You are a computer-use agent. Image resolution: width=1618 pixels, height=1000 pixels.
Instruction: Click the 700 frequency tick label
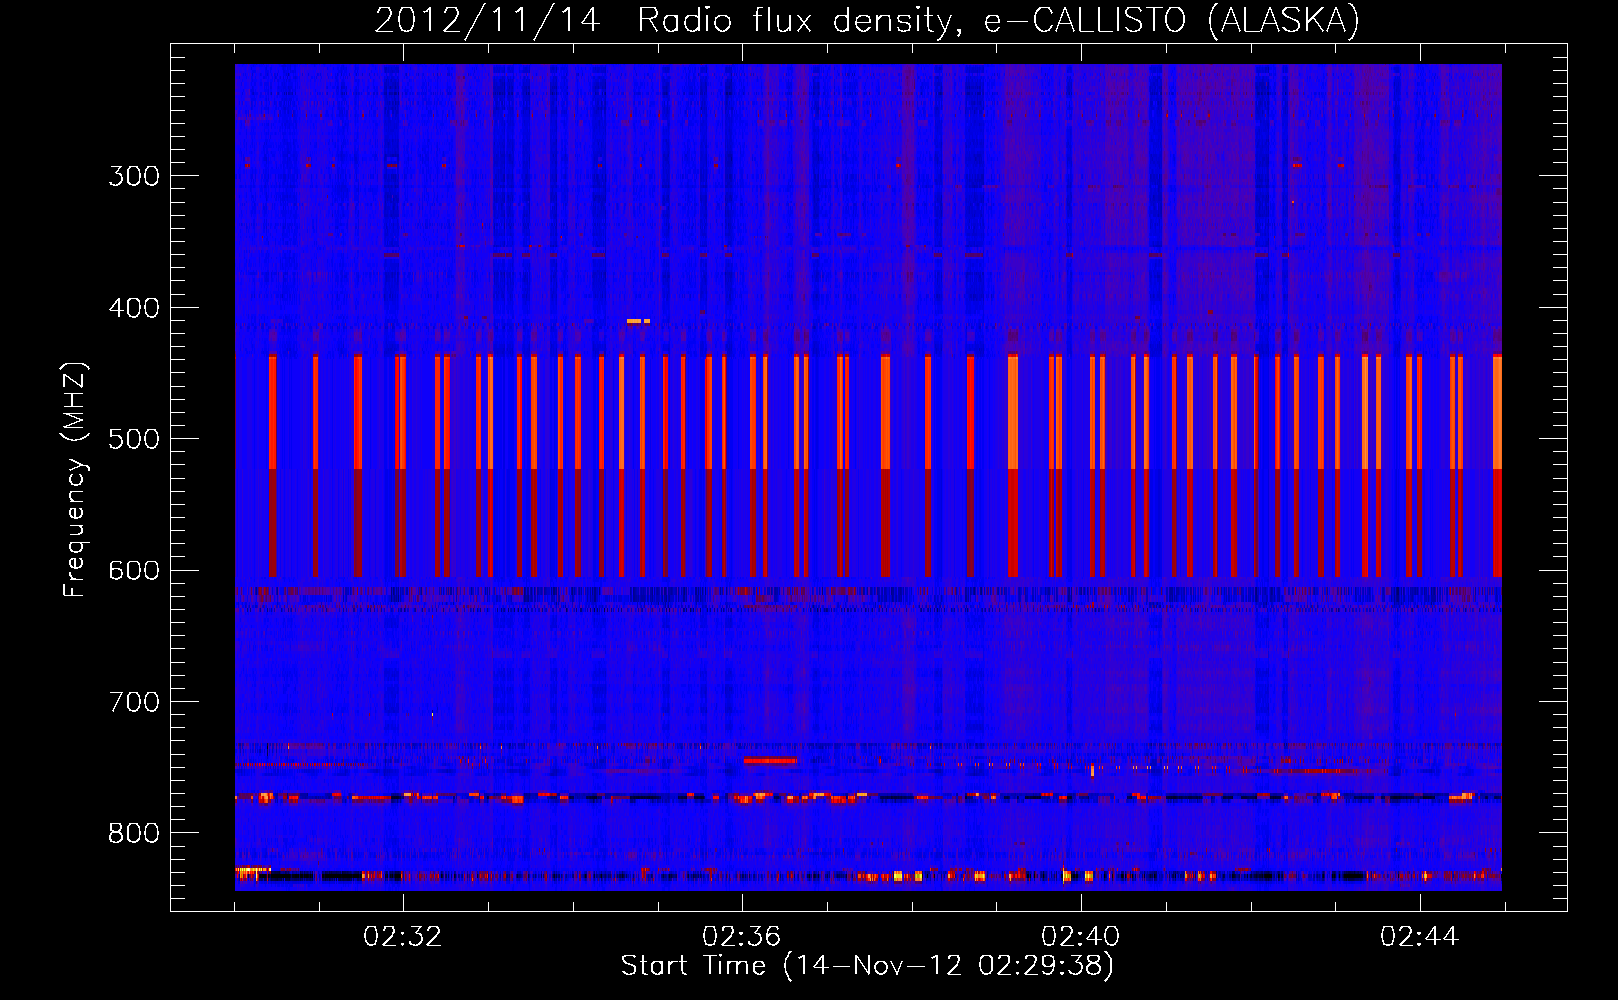point(134,702)
